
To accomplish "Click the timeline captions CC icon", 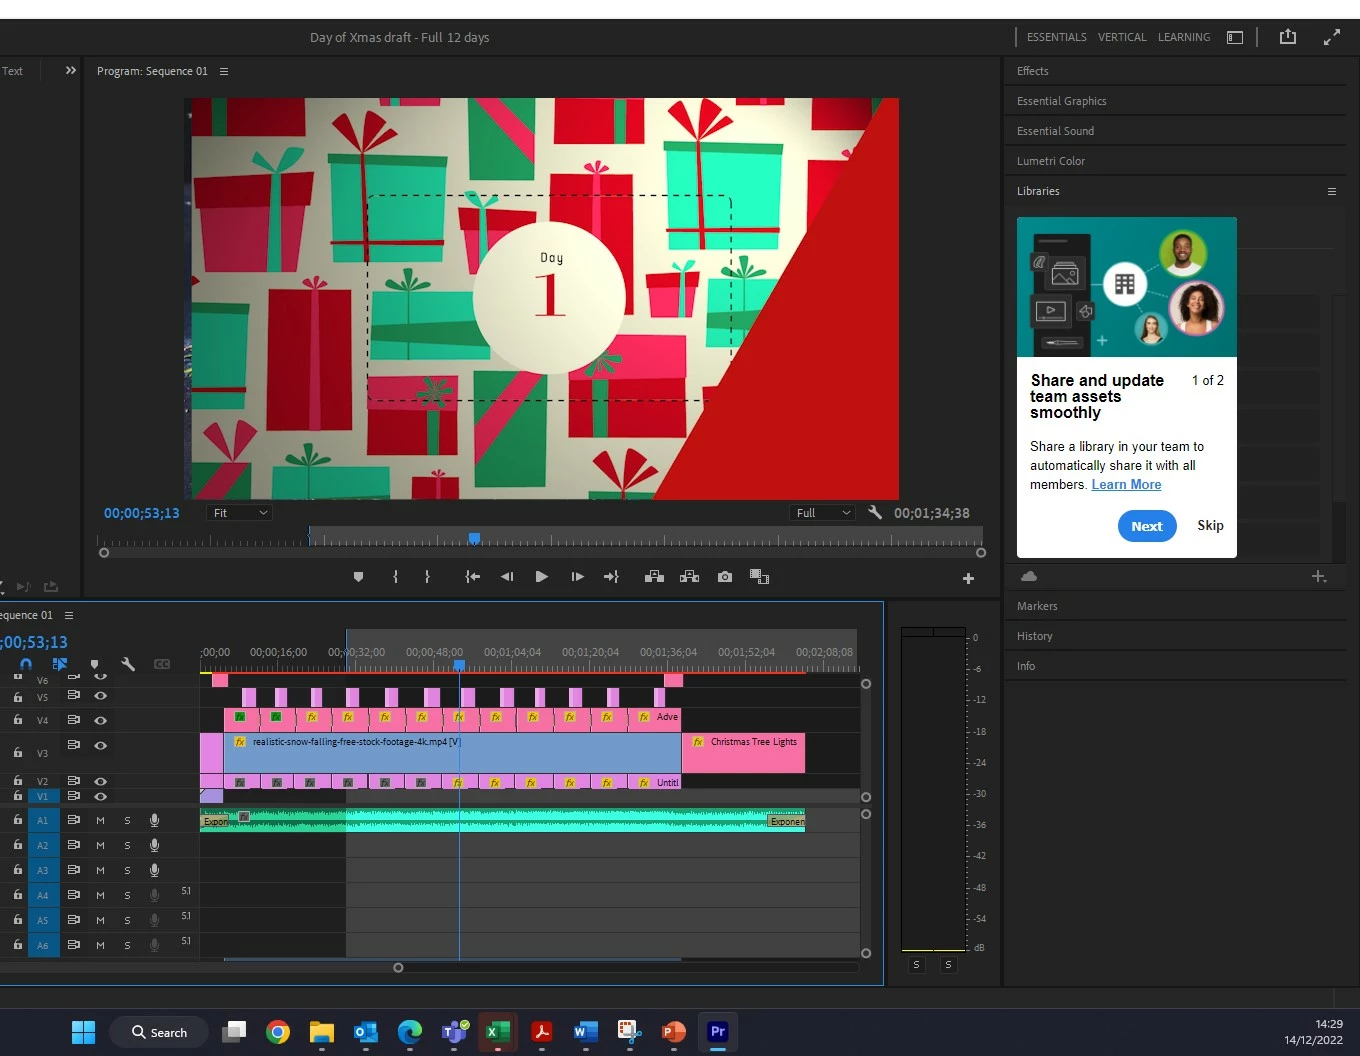I will tap(162, 664).
